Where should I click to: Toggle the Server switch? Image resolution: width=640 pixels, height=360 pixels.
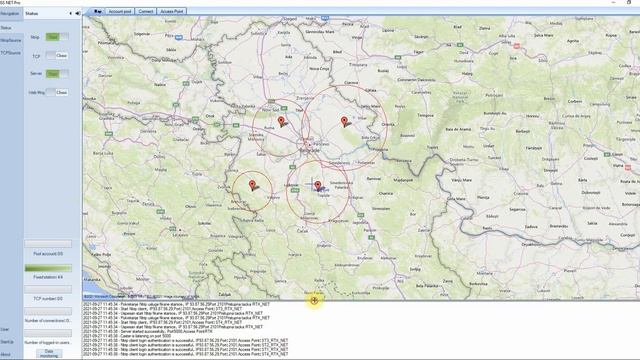57,73
